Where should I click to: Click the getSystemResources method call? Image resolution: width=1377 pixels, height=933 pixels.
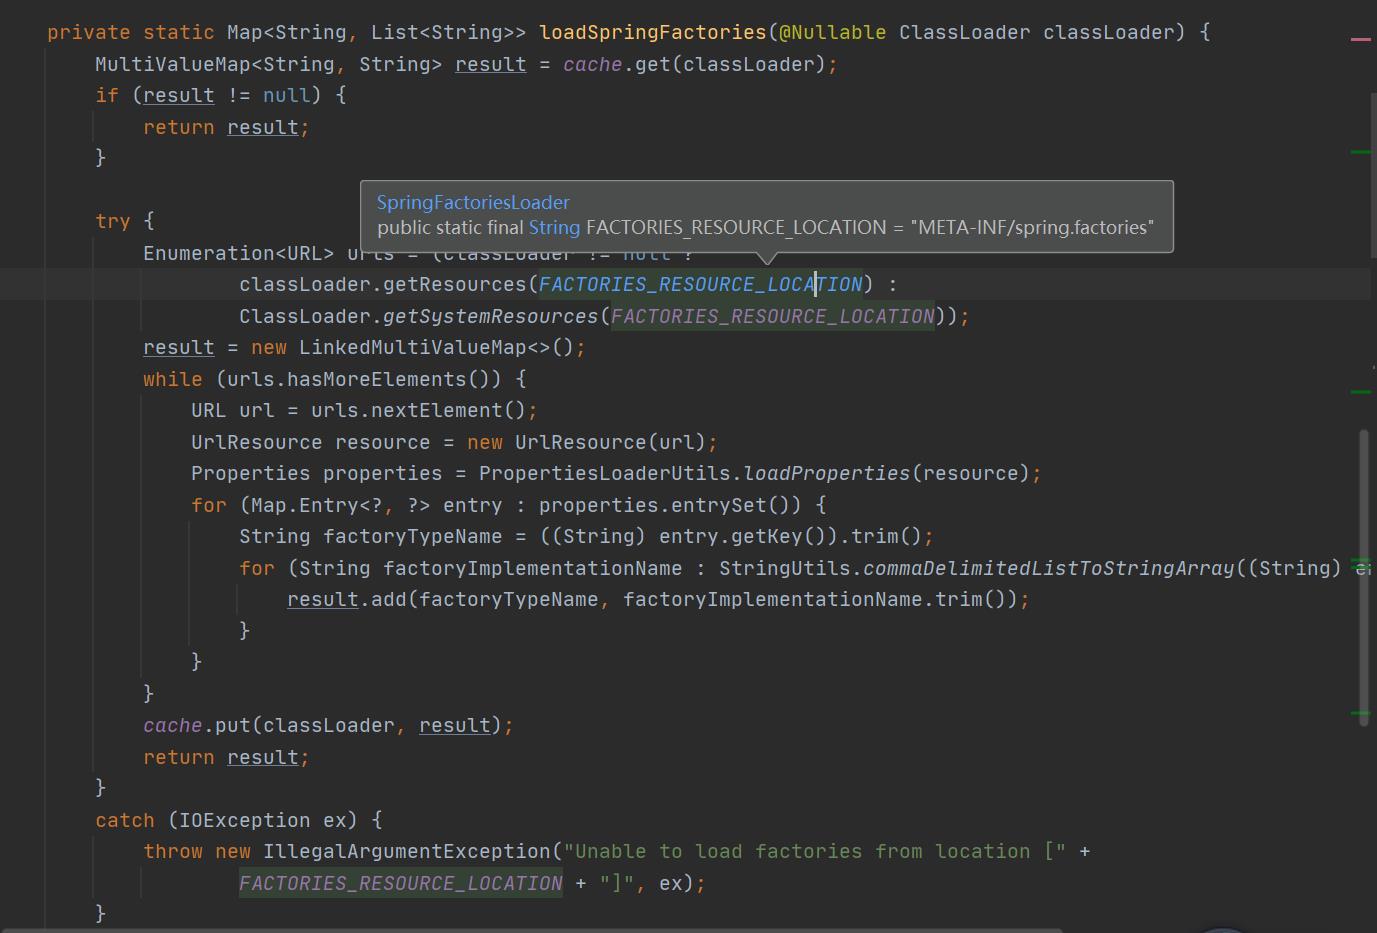491,317
